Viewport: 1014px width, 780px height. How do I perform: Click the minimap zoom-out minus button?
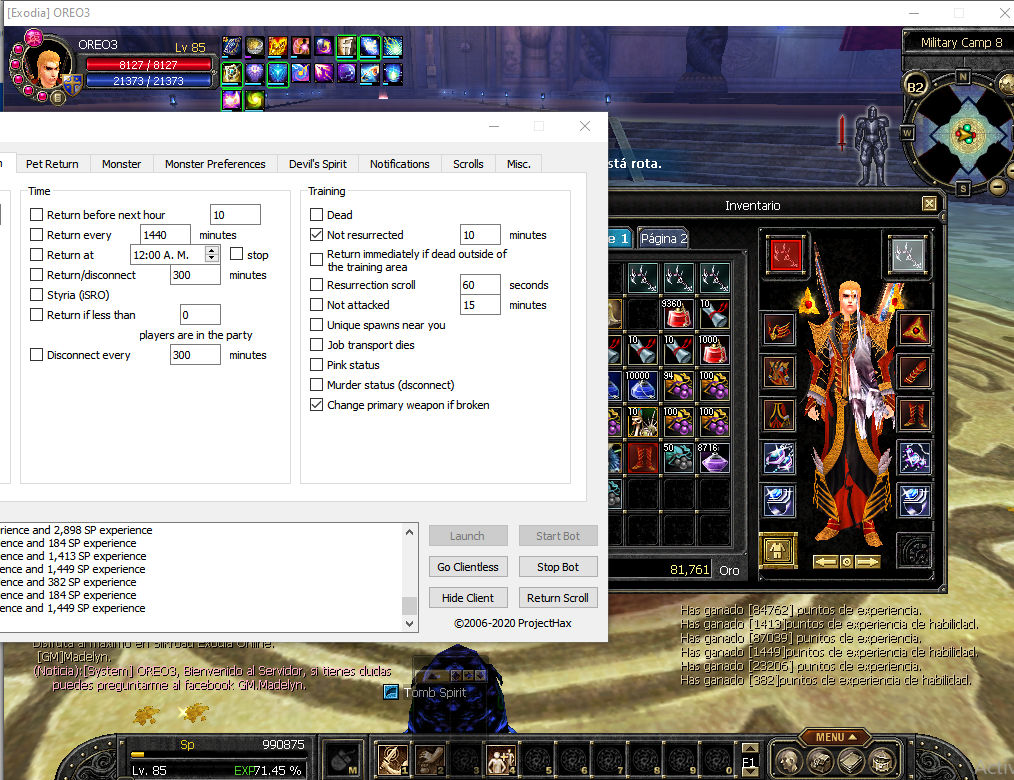pos(998,186)
